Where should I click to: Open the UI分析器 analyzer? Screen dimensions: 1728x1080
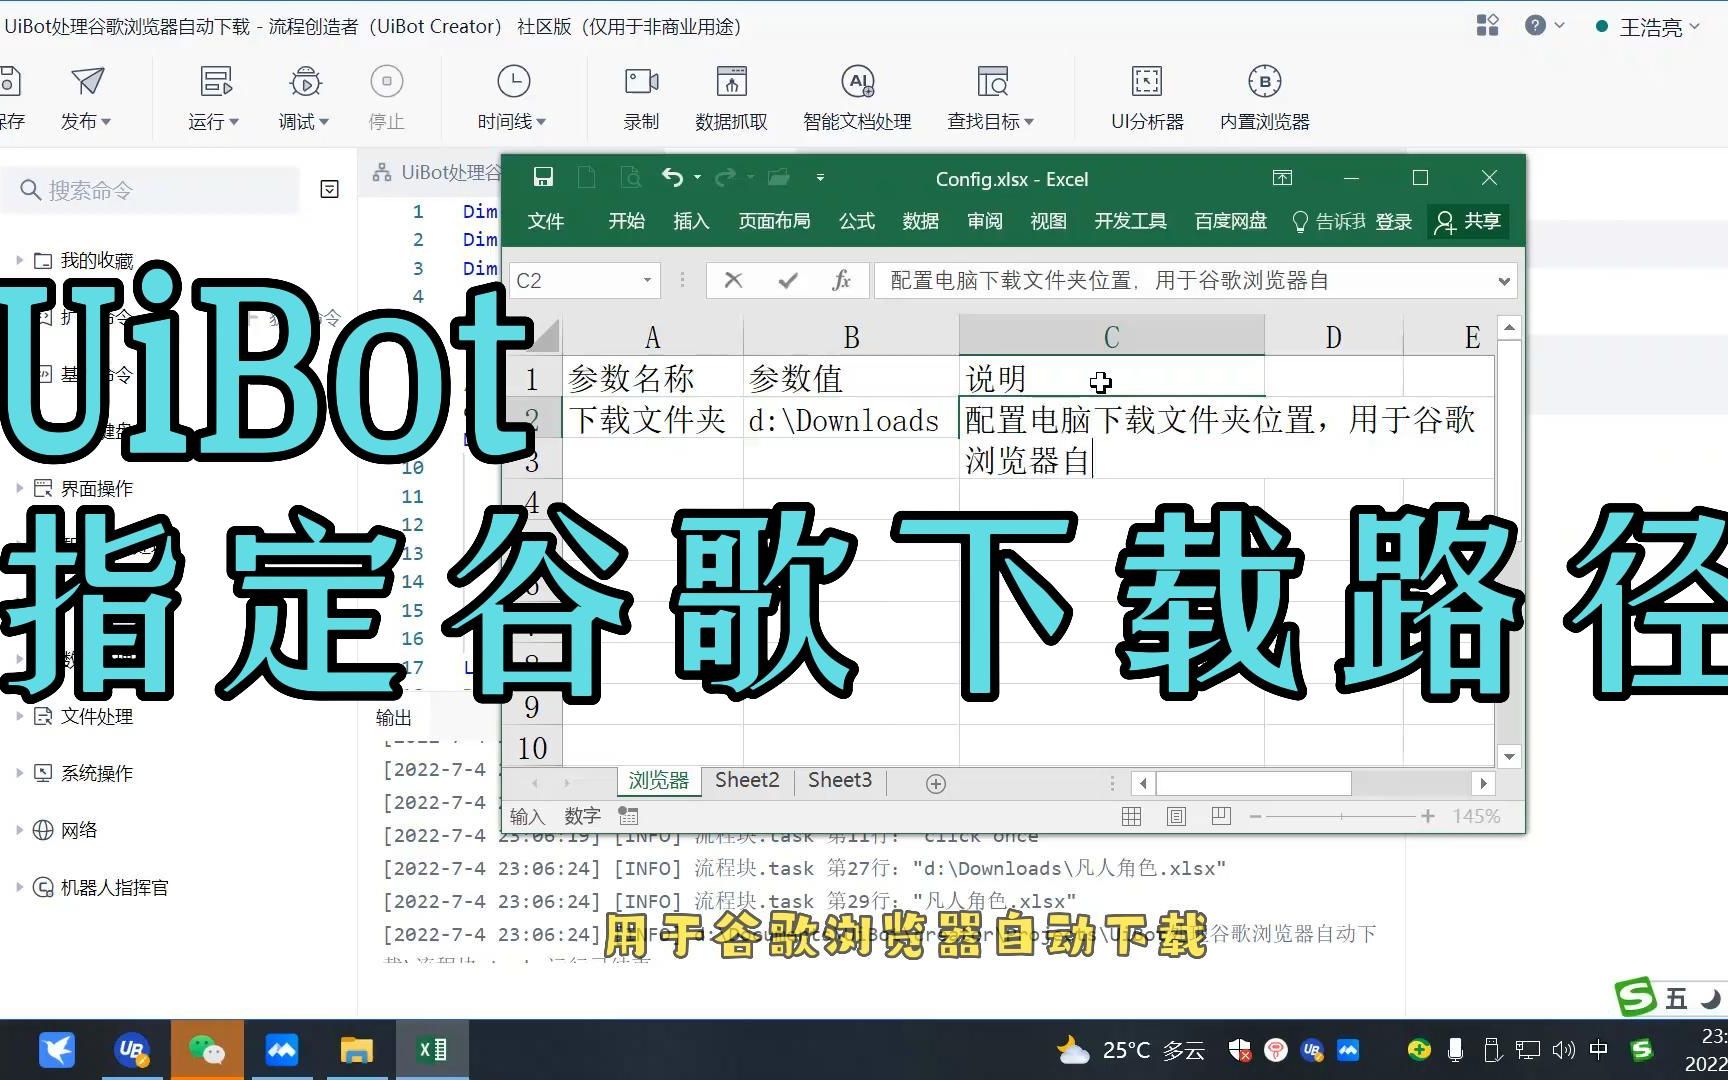tap(1147, 82)
